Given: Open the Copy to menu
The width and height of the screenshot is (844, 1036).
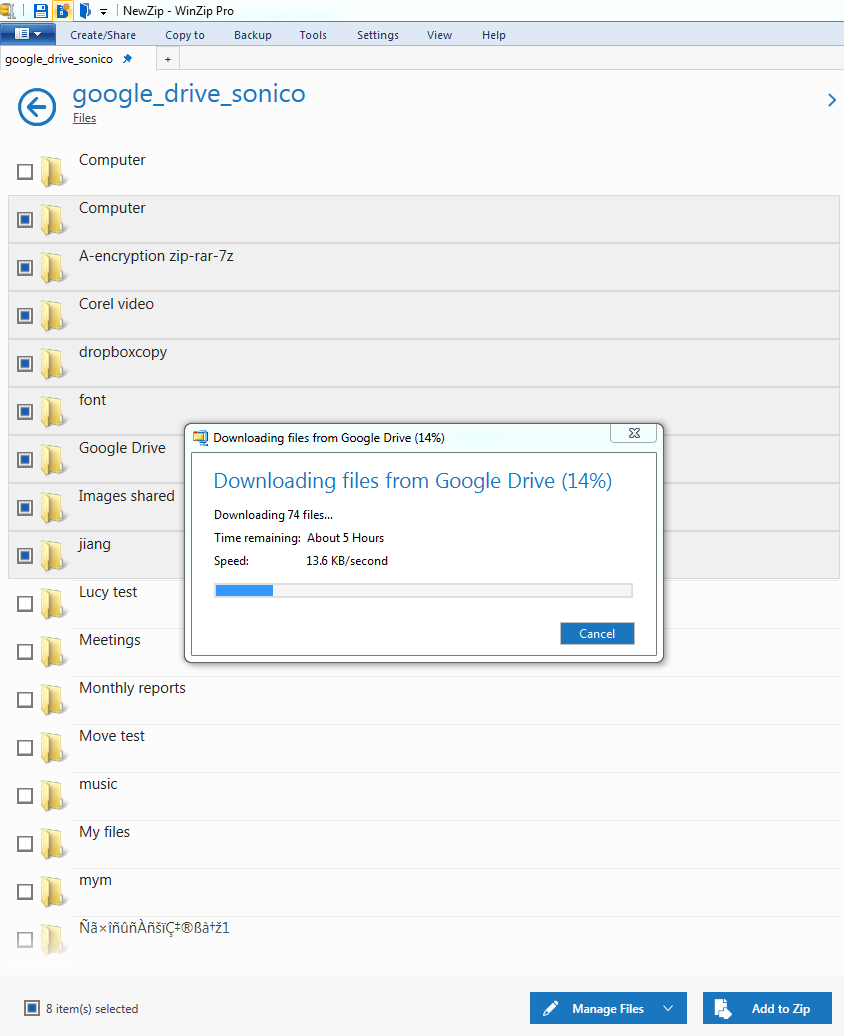Looking at the screenshot, I should (185, 35).
